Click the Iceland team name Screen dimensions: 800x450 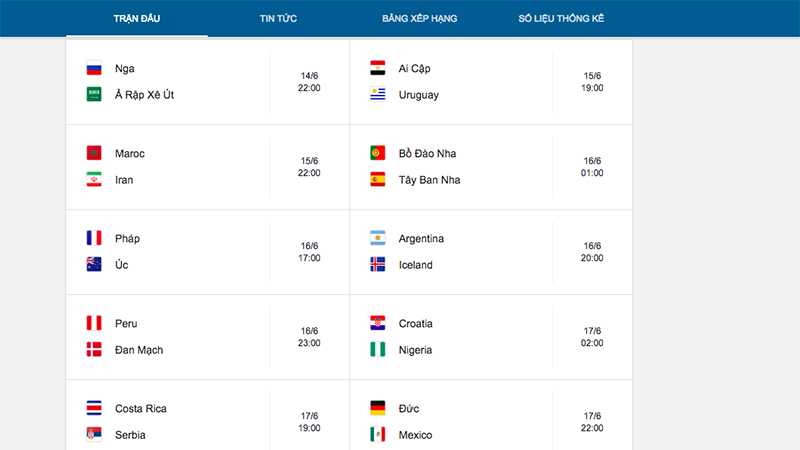pyautogui.click(x=415, y=265)
